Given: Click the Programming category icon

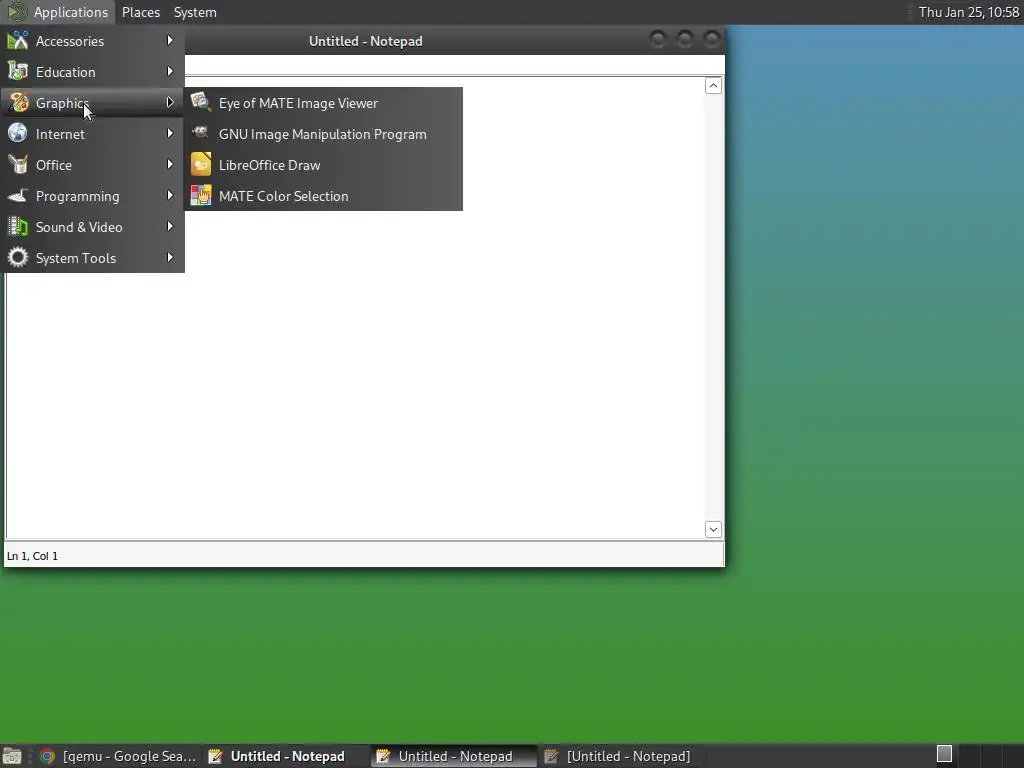Looking at the screenshot, I should [x=18, y=195].
